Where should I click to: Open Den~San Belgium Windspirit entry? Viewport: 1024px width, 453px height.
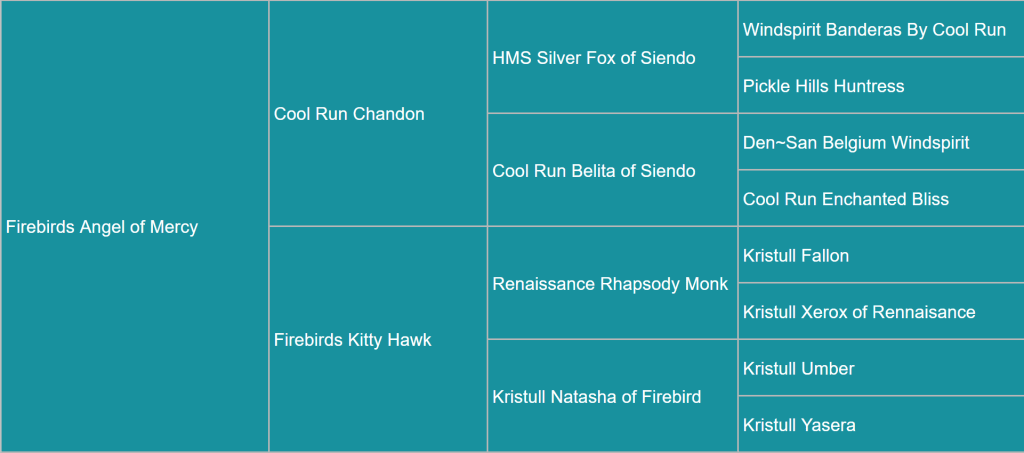[856, 142]
